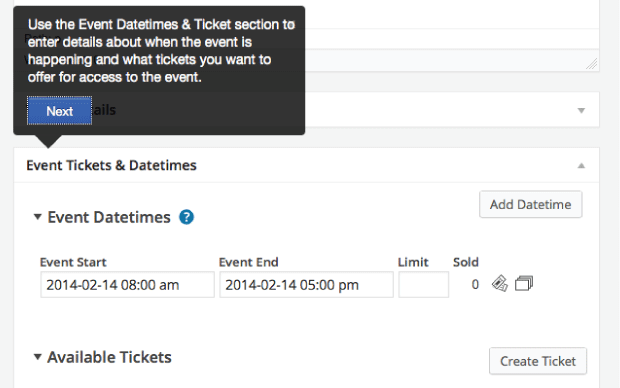
Task: Collapse the Event Tickets & Datetimes panel arrow
Action: coord(581,166)
